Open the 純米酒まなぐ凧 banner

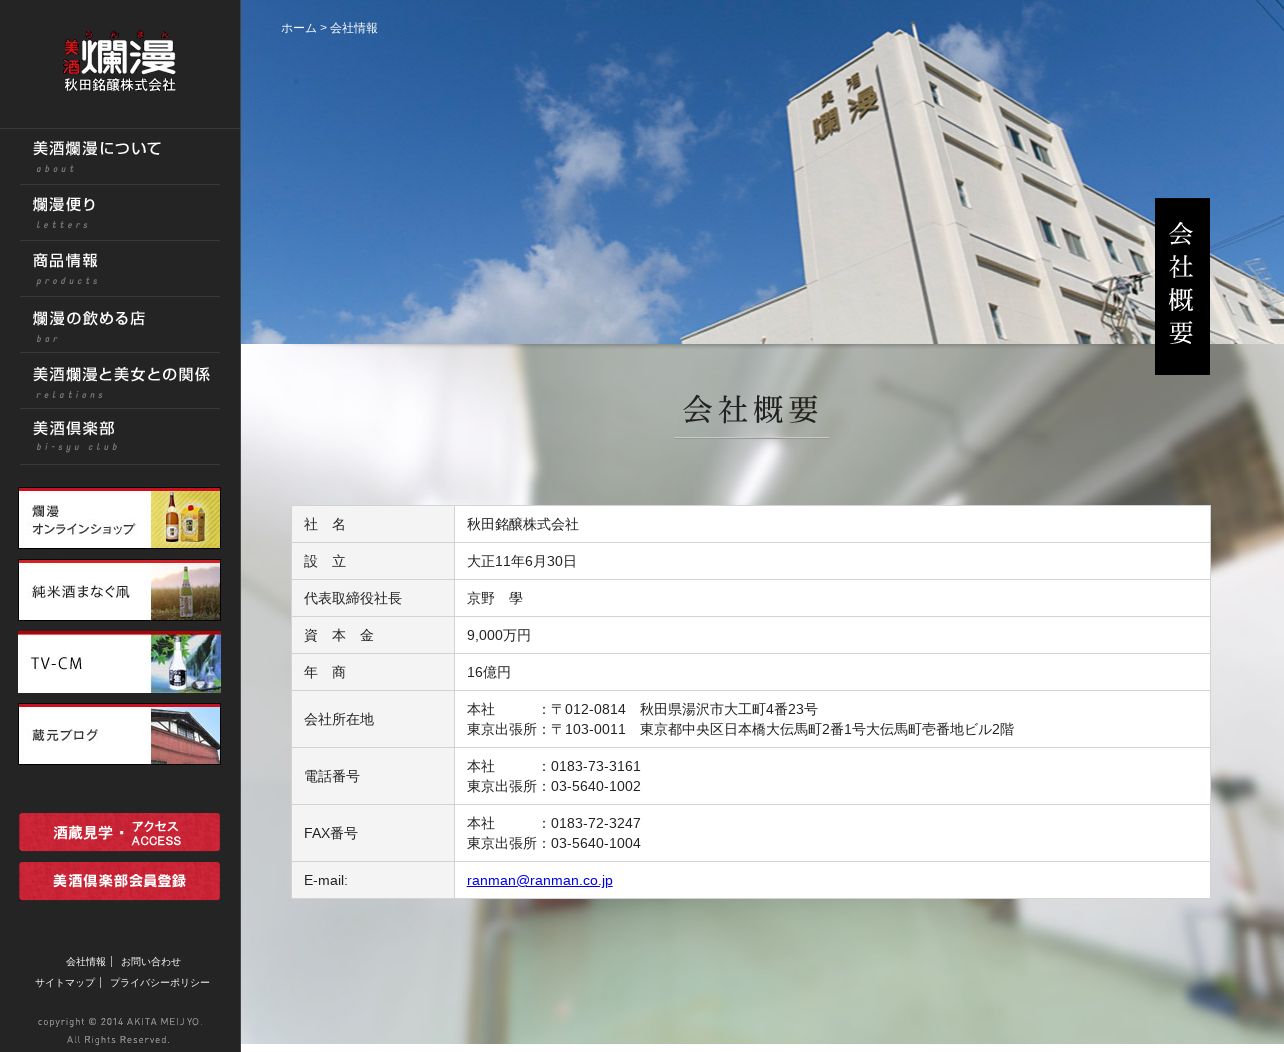(119, 590)
